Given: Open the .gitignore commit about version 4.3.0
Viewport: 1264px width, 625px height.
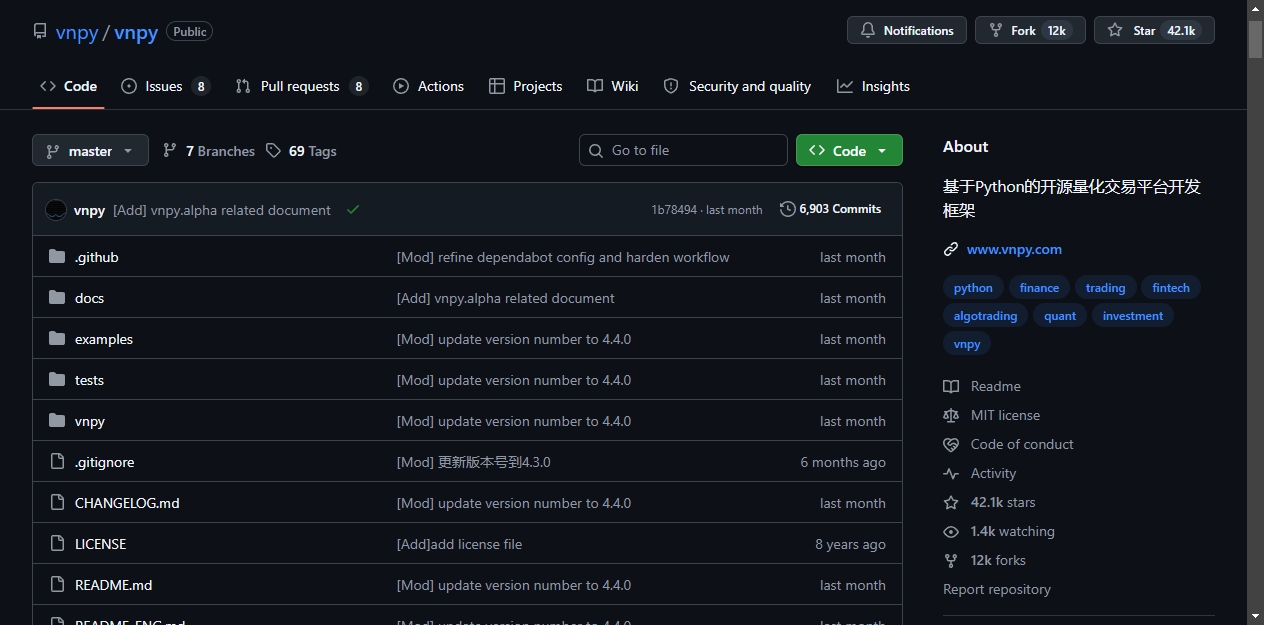Looking at the screenshot, I should click(x=473, y=462).
